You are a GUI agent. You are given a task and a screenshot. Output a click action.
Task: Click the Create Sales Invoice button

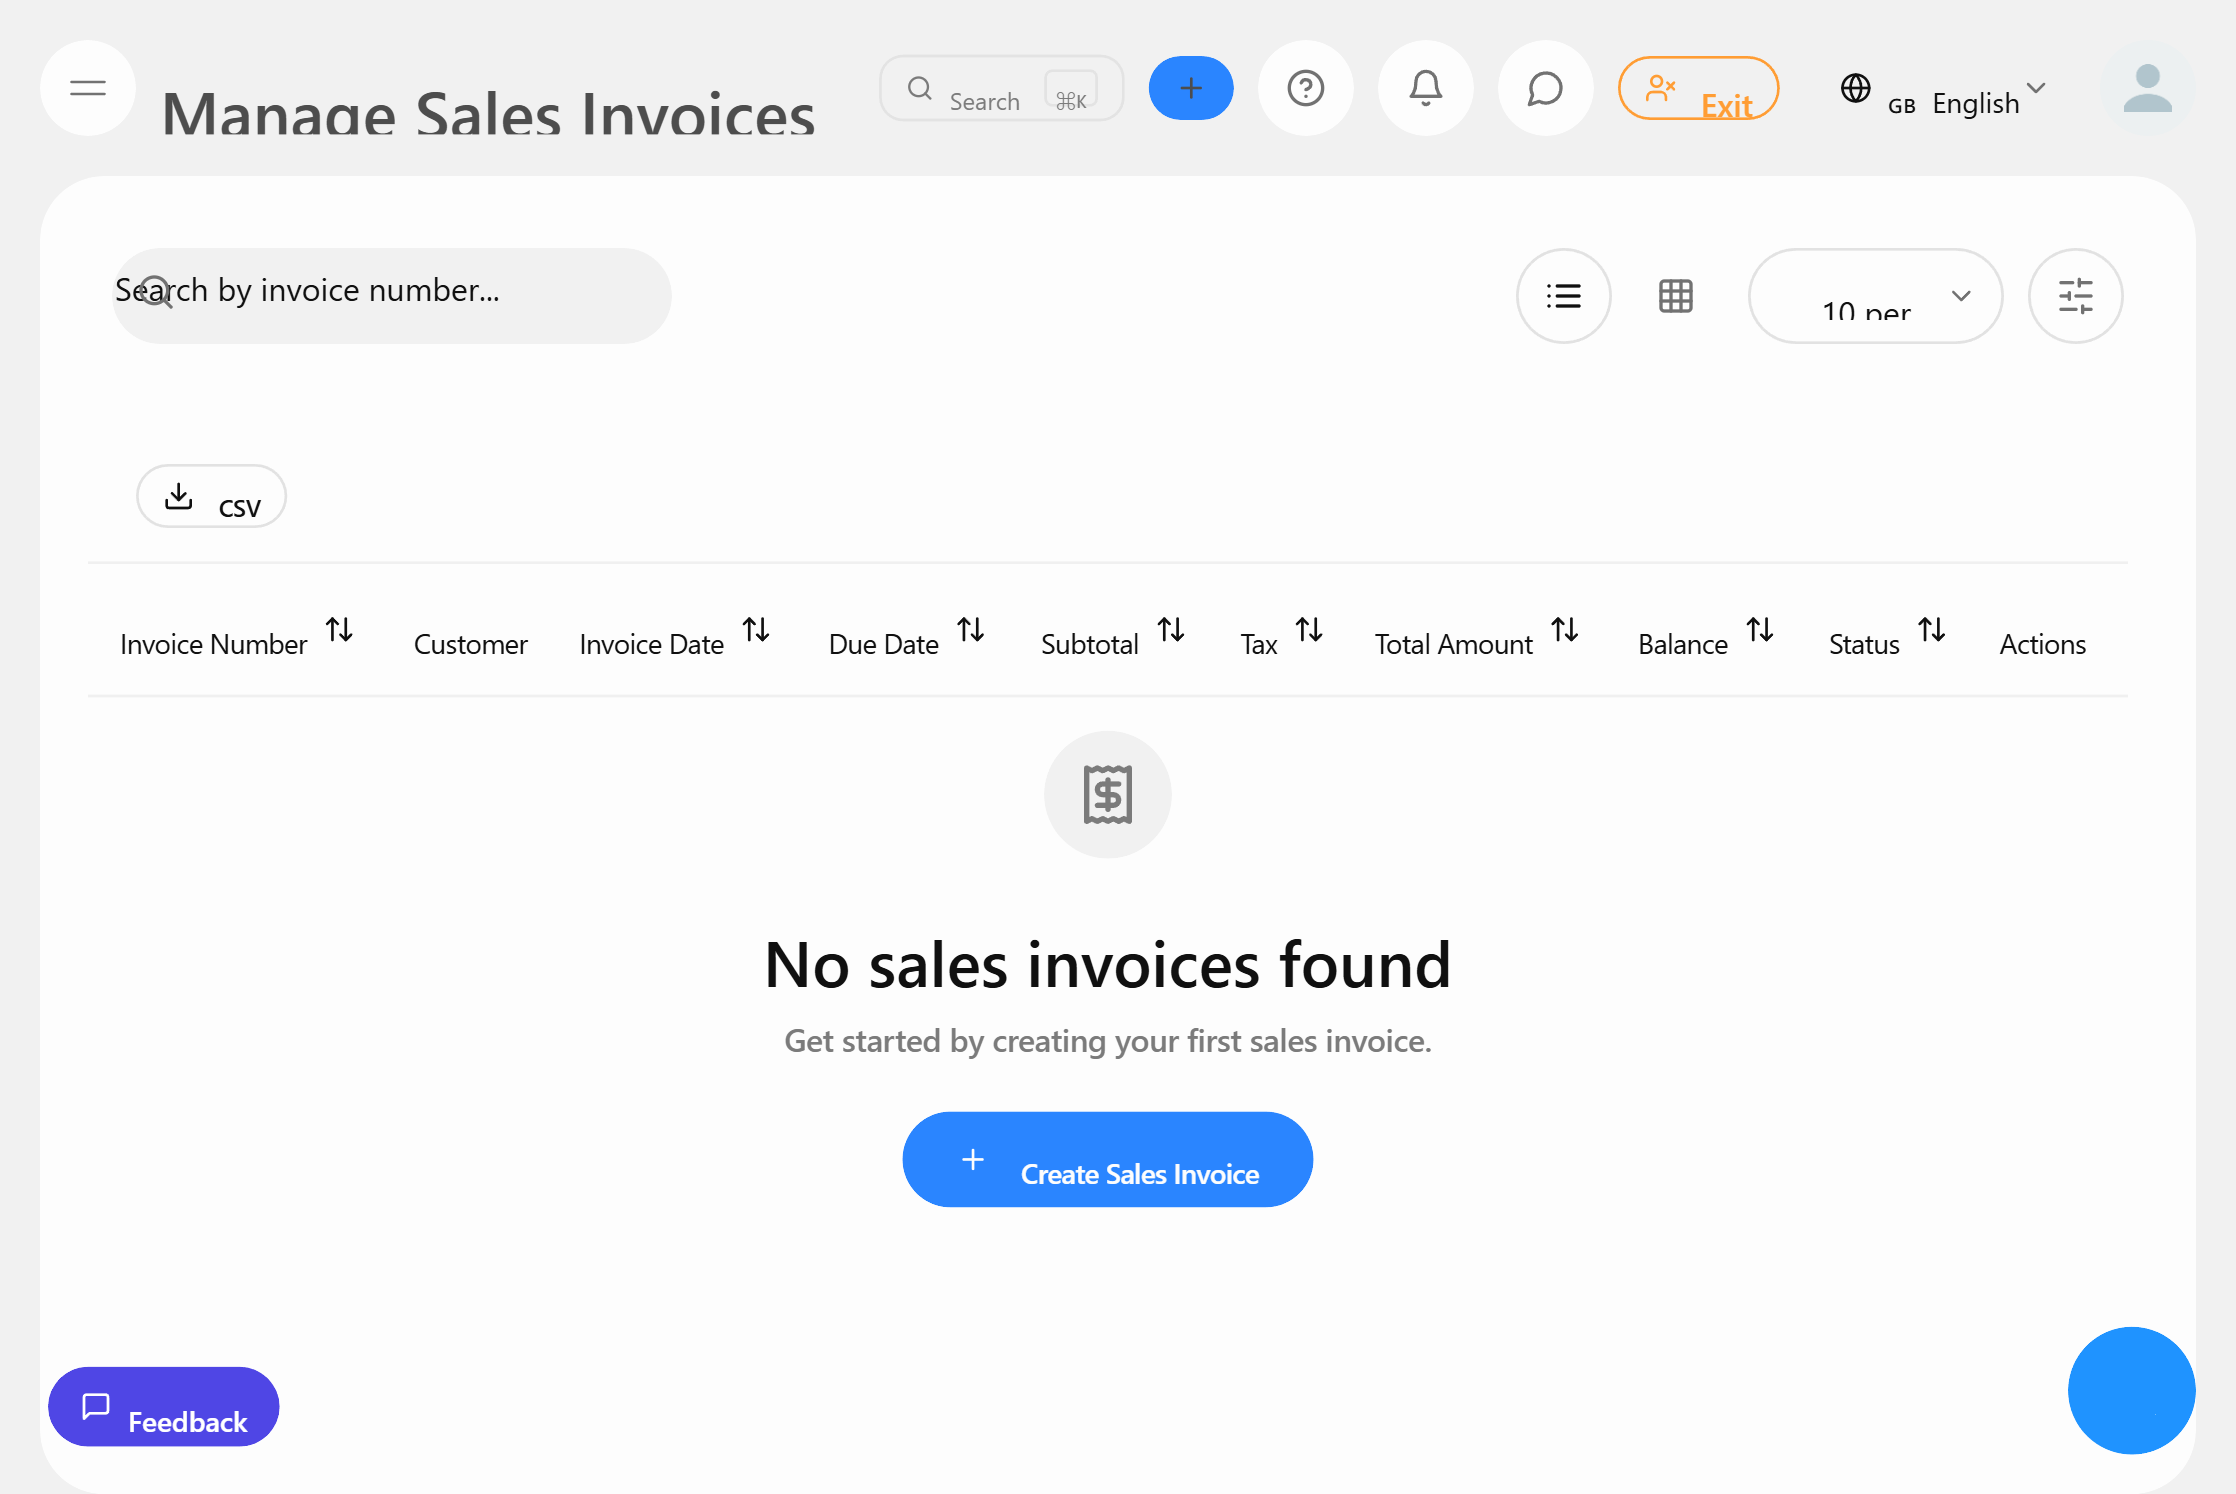1107,1160
